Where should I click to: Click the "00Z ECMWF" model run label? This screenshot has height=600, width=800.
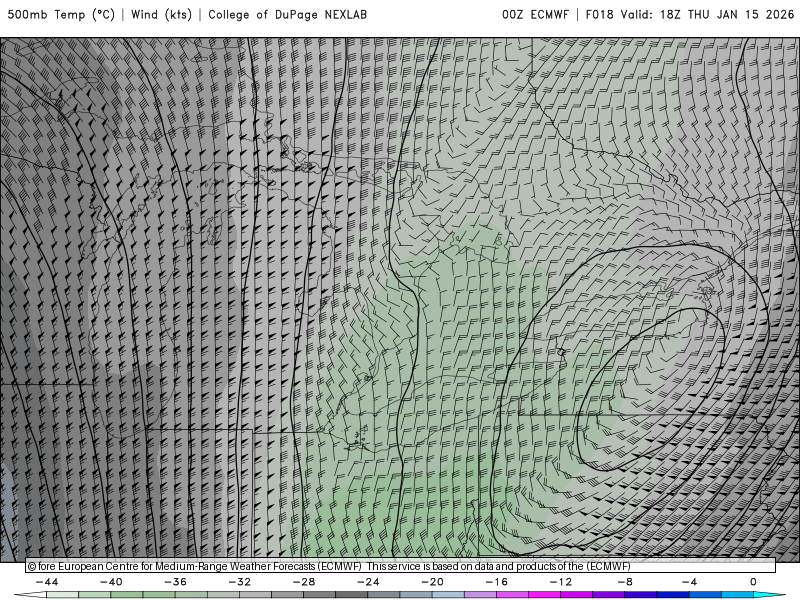tap(535, 15)
